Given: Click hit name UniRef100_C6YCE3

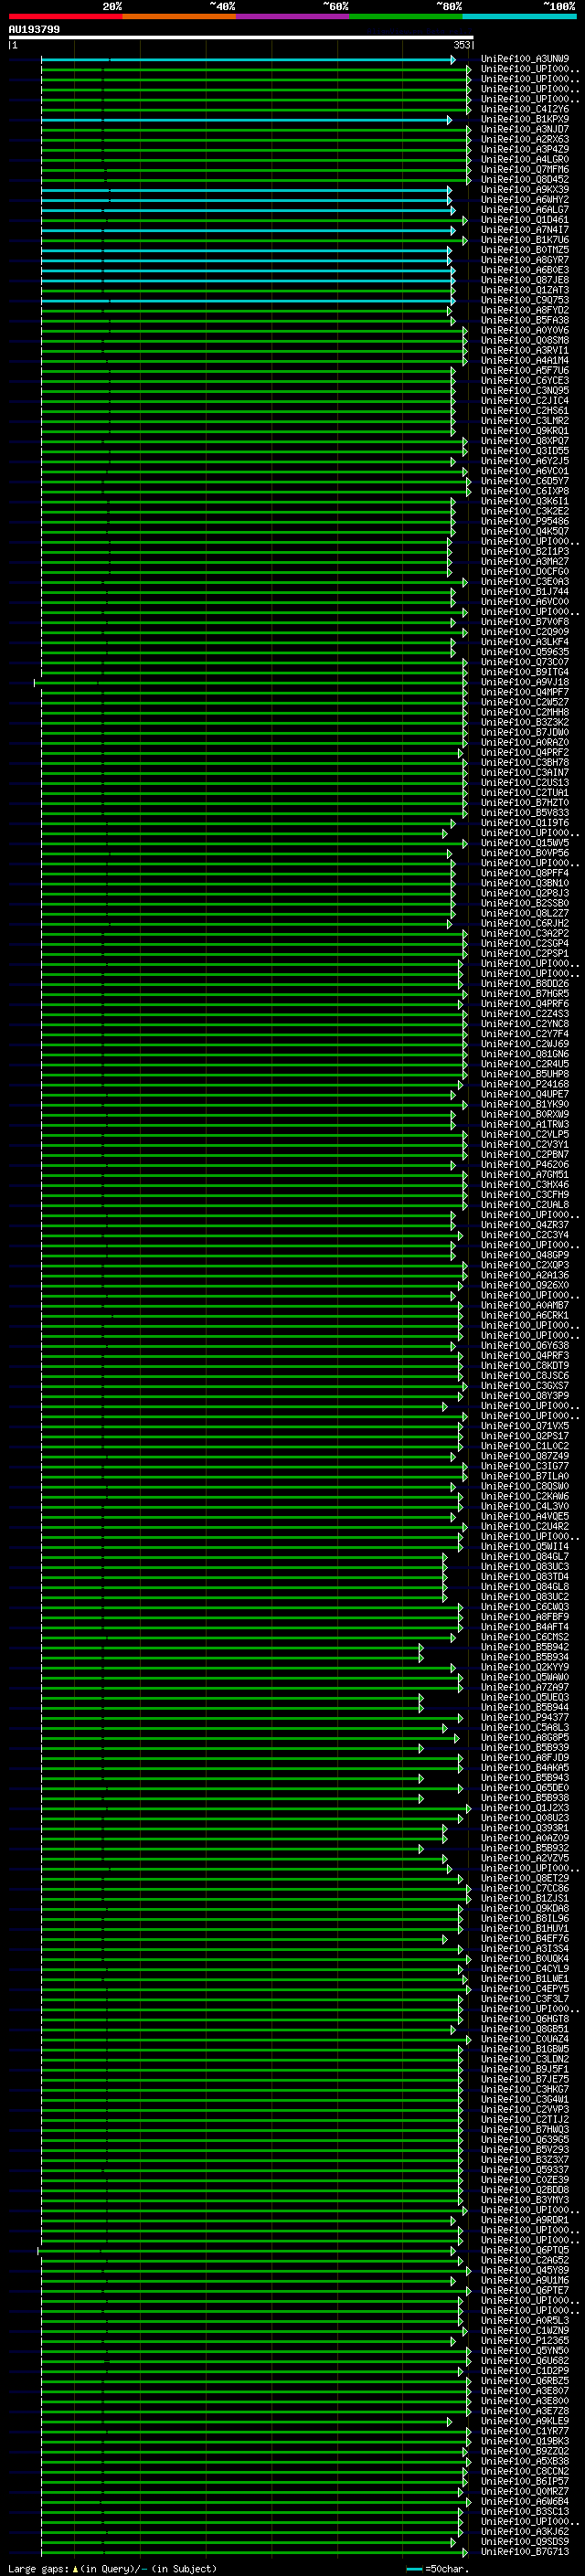Looking at the screenshot, I should [525, 380].
